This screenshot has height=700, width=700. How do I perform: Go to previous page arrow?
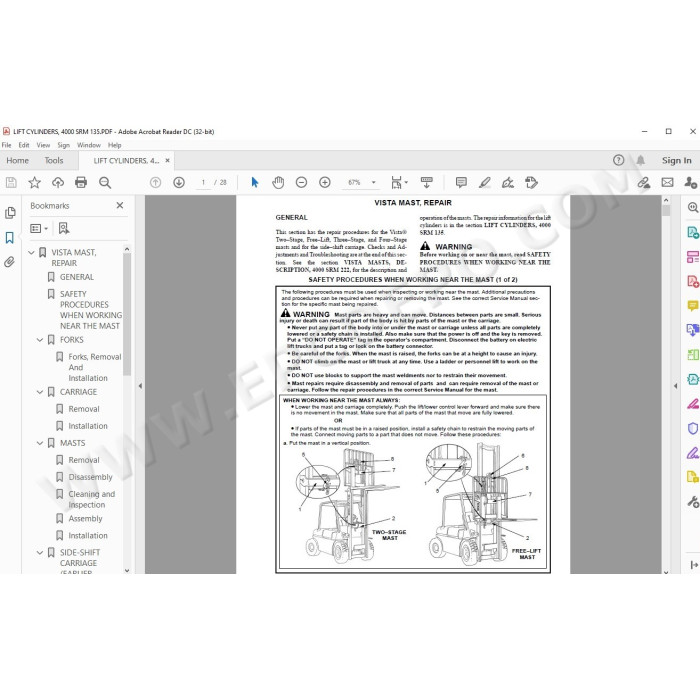click(x=155, y=182)
